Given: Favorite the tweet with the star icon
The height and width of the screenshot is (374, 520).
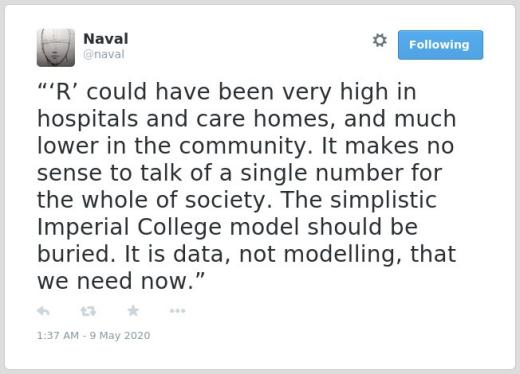Looking at the screenshot, I should coord(133,311).
